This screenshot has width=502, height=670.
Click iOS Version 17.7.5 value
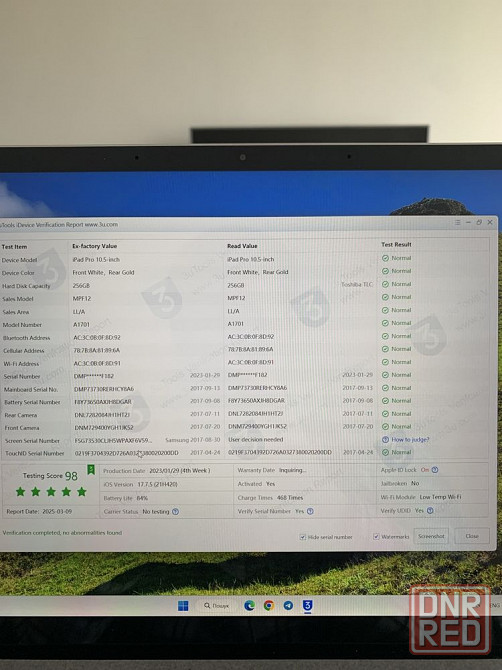157,484
